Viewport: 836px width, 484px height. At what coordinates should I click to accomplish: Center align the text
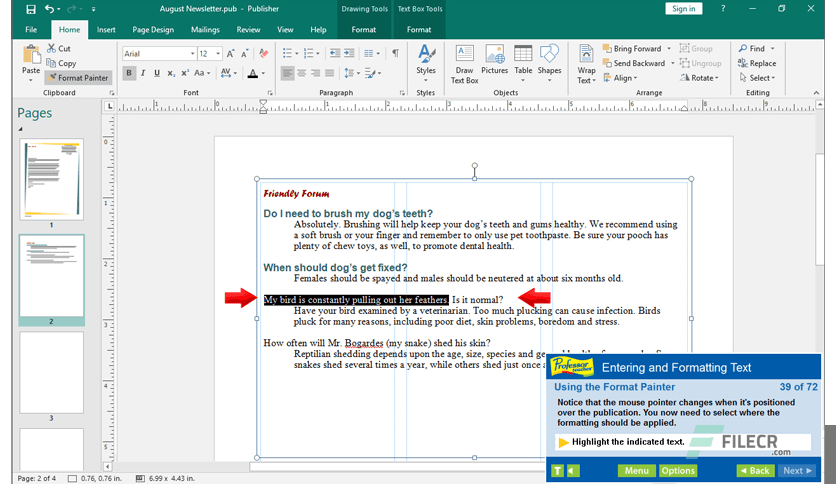tap(302, 73)
